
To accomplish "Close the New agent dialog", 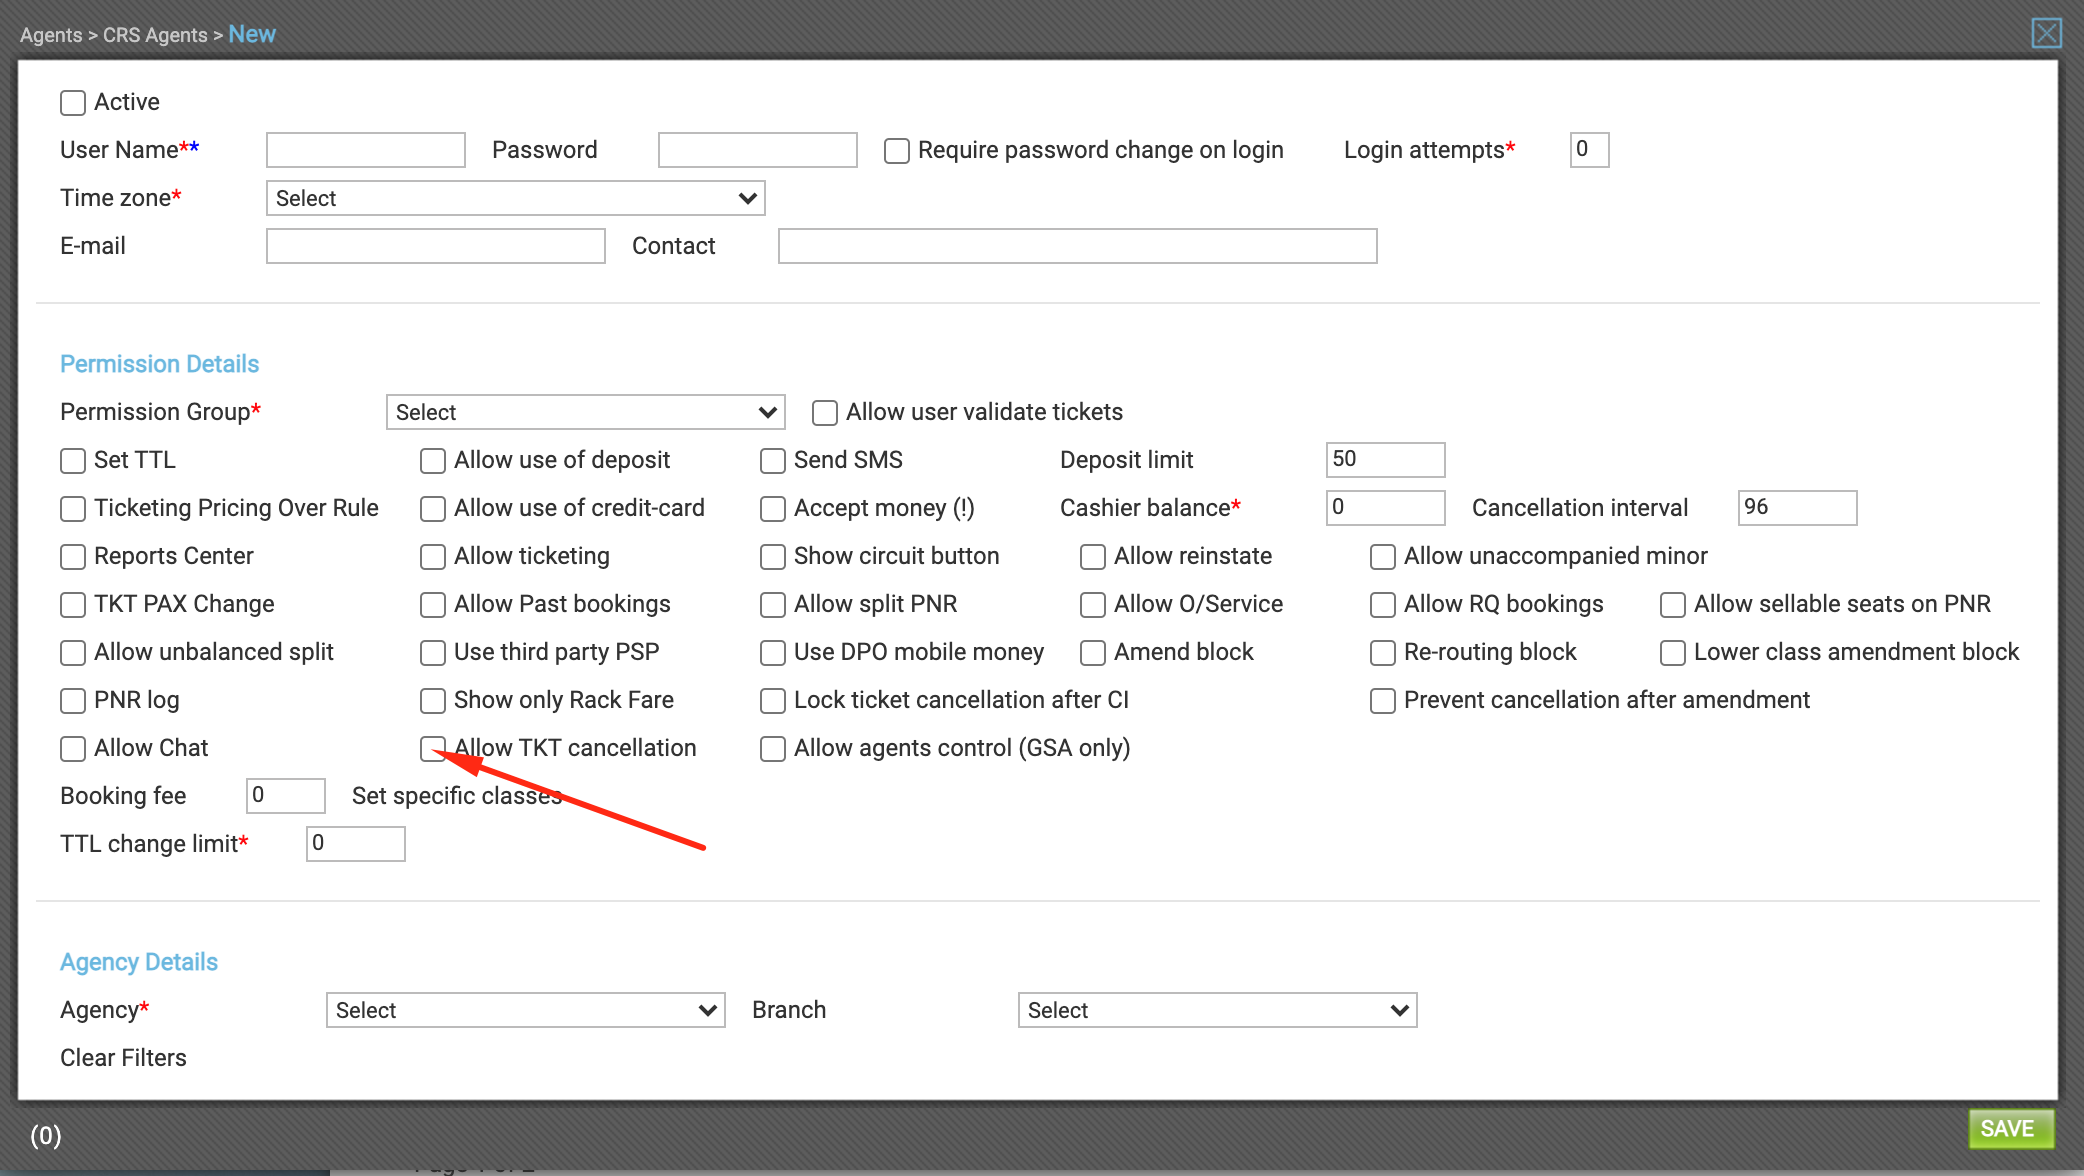I will (x=2046, y=33).
